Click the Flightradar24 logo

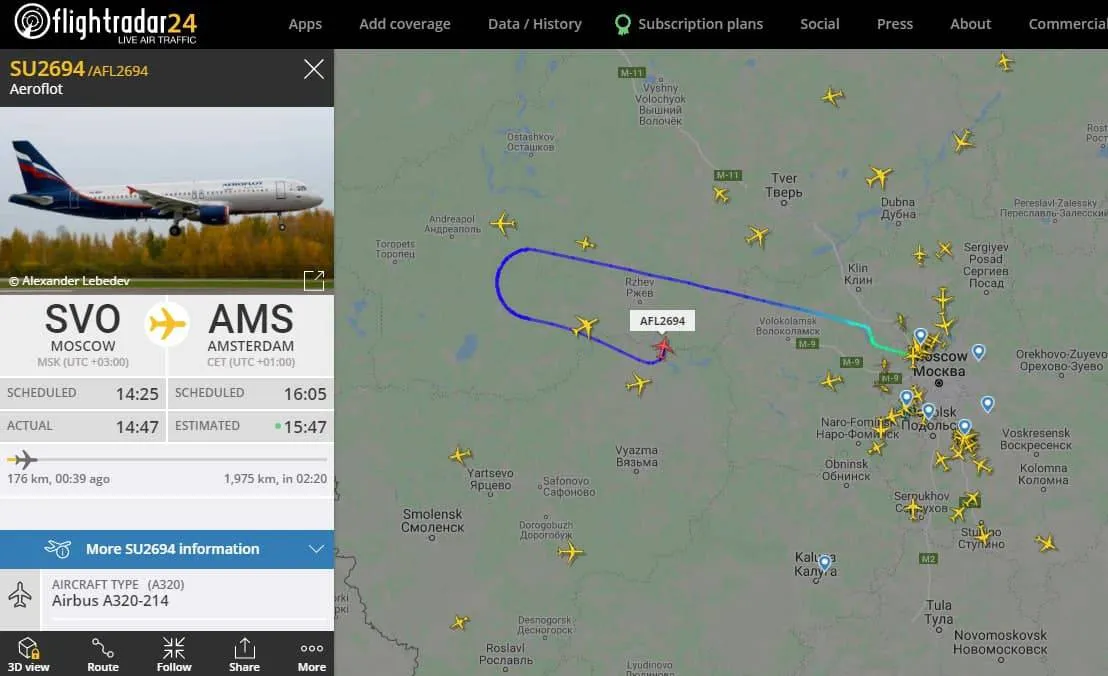[x=106, y=23]
